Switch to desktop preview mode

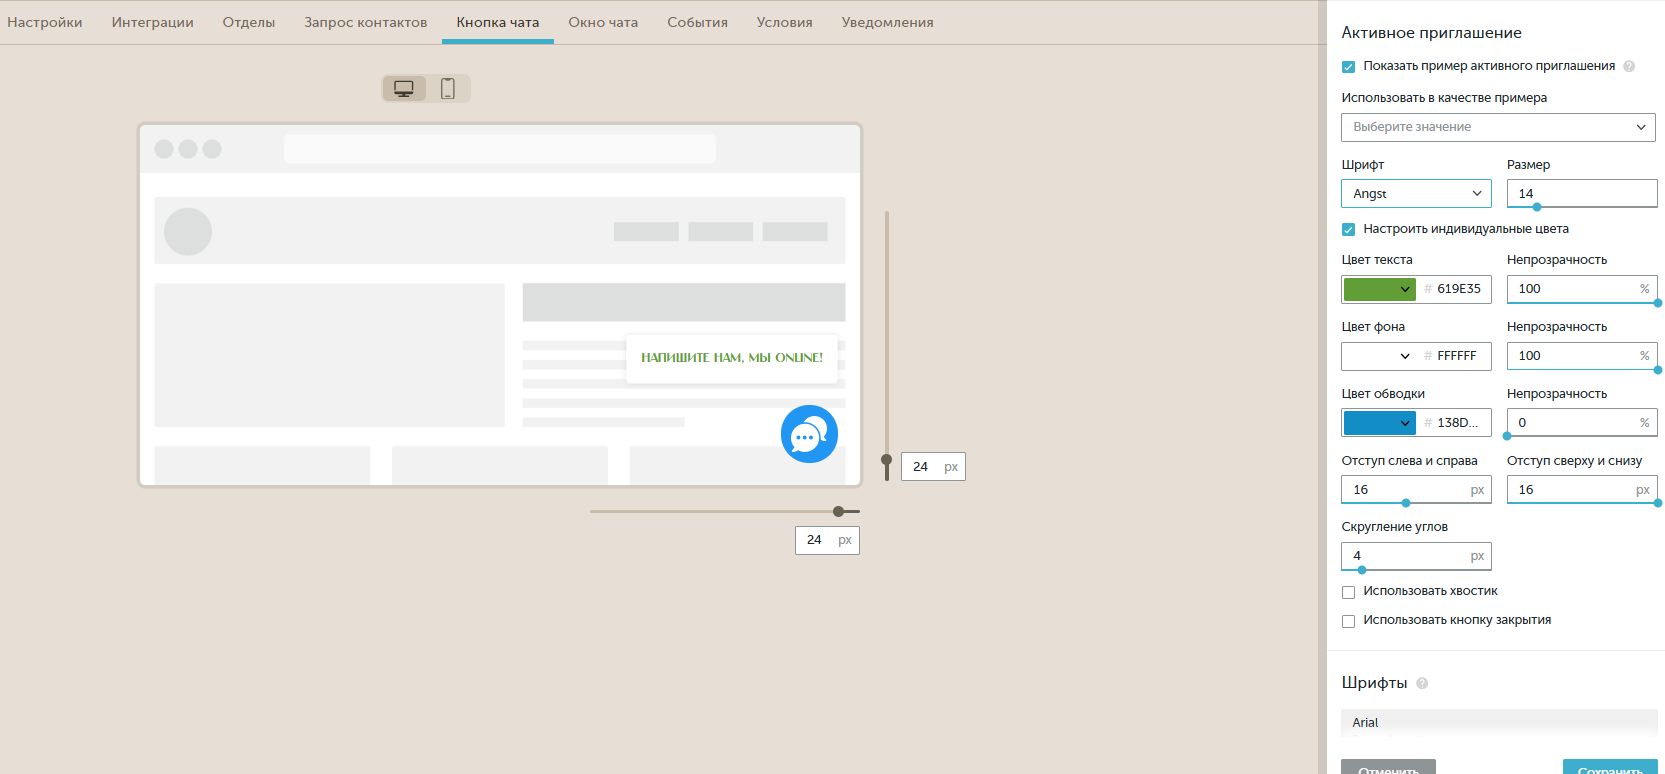[x=404, y=89]
